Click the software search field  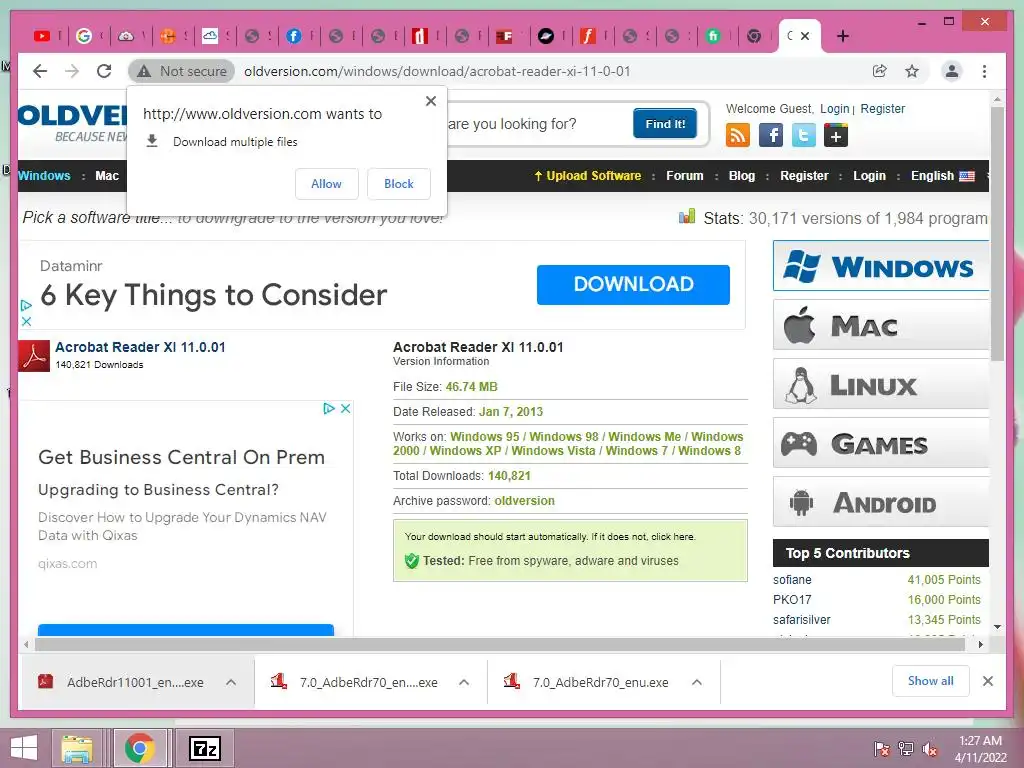(x=536, y=123)
